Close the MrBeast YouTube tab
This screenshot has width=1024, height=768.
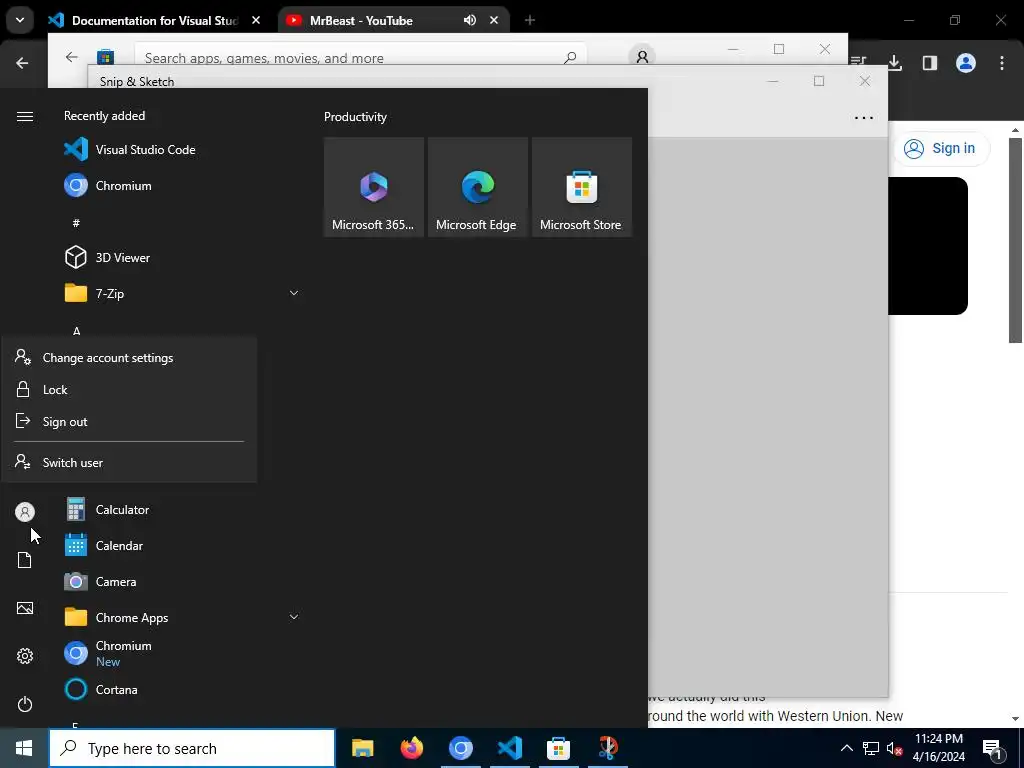(x=494, y=20)
